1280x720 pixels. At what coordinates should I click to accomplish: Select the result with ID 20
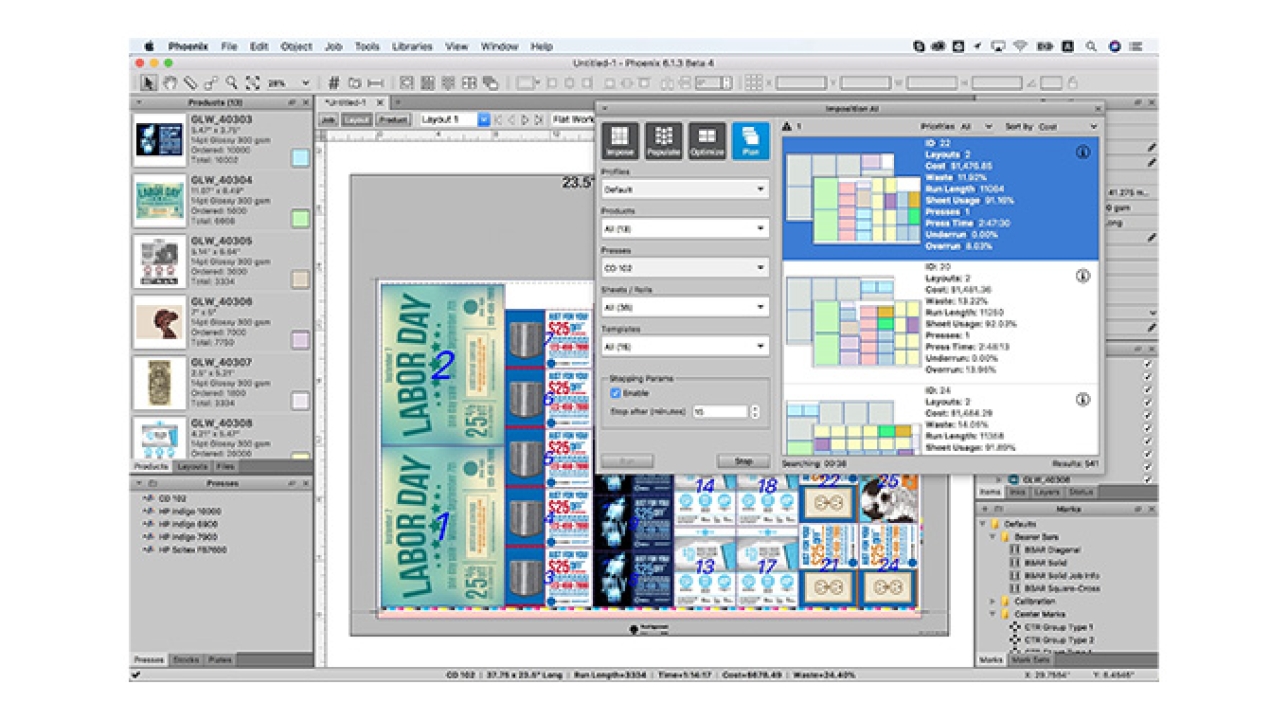(x=940, y=323)
